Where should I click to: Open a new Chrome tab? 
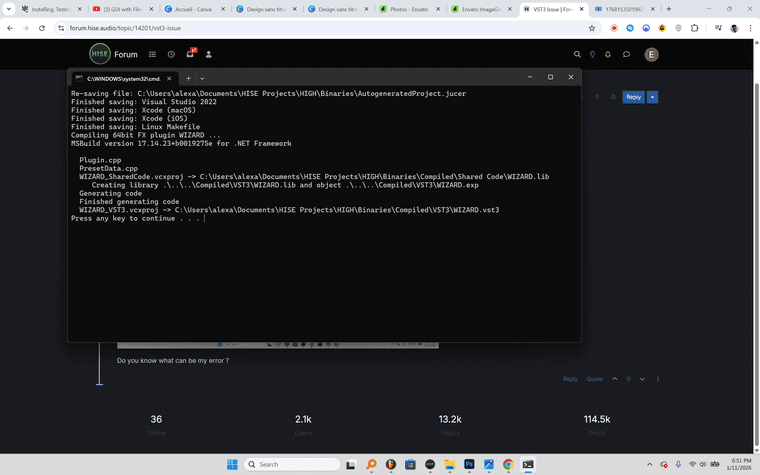click(669, 9)
